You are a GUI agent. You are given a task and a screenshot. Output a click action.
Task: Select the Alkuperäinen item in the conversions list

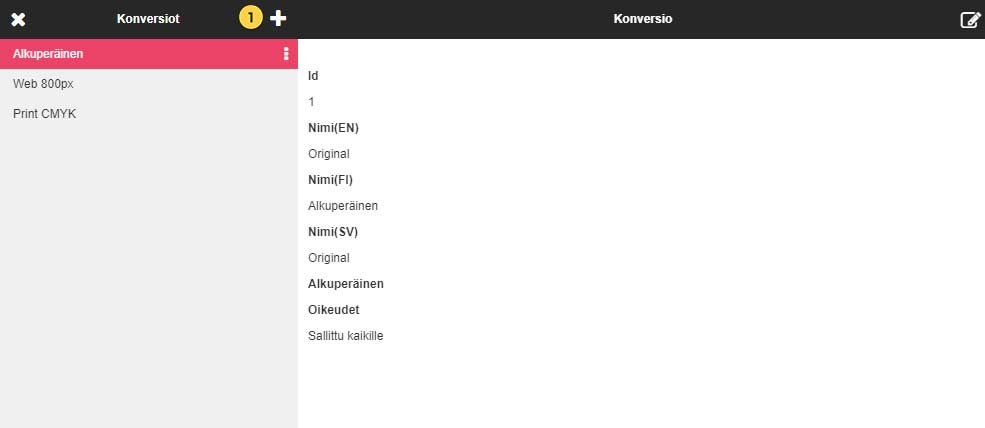coord(48,54)
